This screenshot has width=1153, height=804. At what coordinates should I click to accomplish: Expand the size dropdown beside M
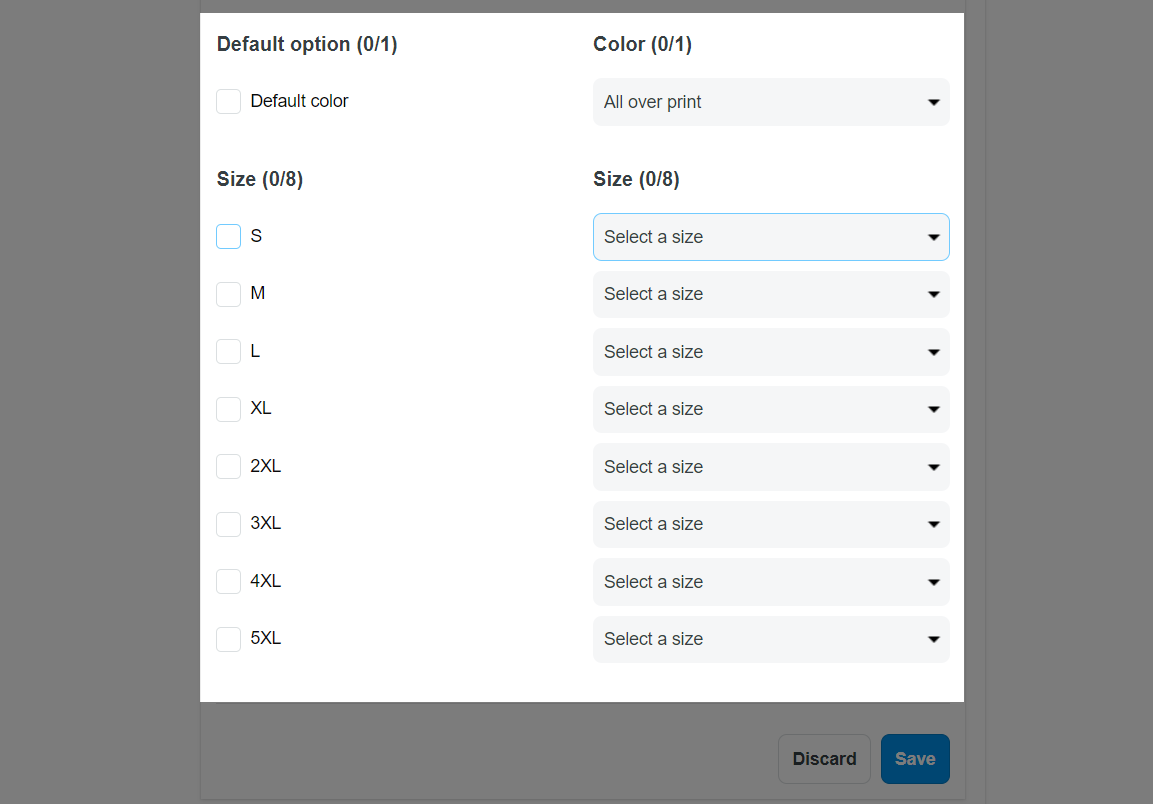pos(771,294)
